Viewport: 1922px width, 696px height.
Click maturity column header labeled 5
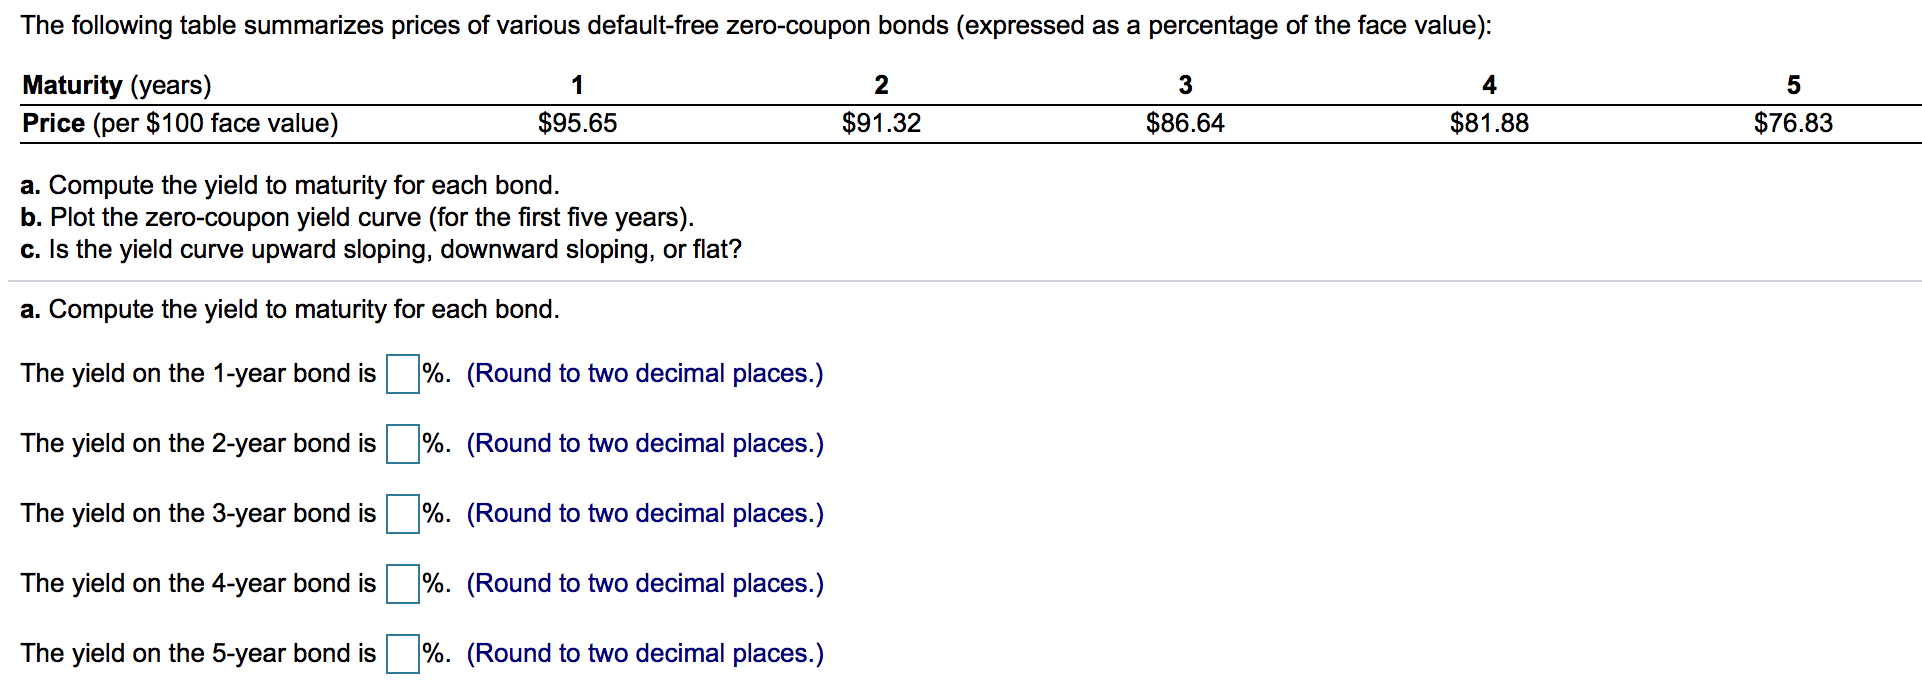1793,85
